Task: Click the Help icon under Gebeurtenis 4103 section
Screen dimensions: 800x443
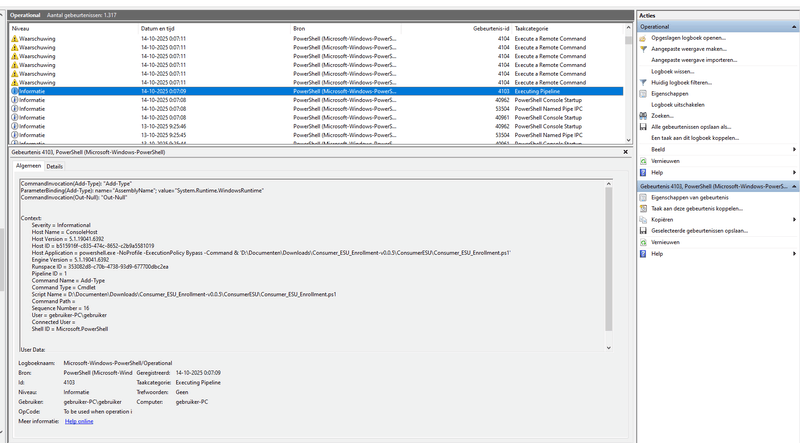Action: coord(643,254)
